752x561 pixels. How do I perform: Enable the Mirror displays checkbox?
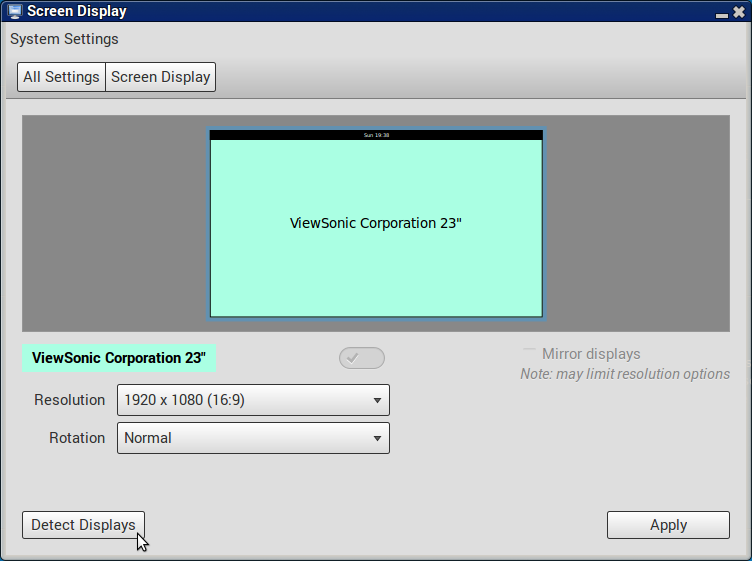coord(529,354)
